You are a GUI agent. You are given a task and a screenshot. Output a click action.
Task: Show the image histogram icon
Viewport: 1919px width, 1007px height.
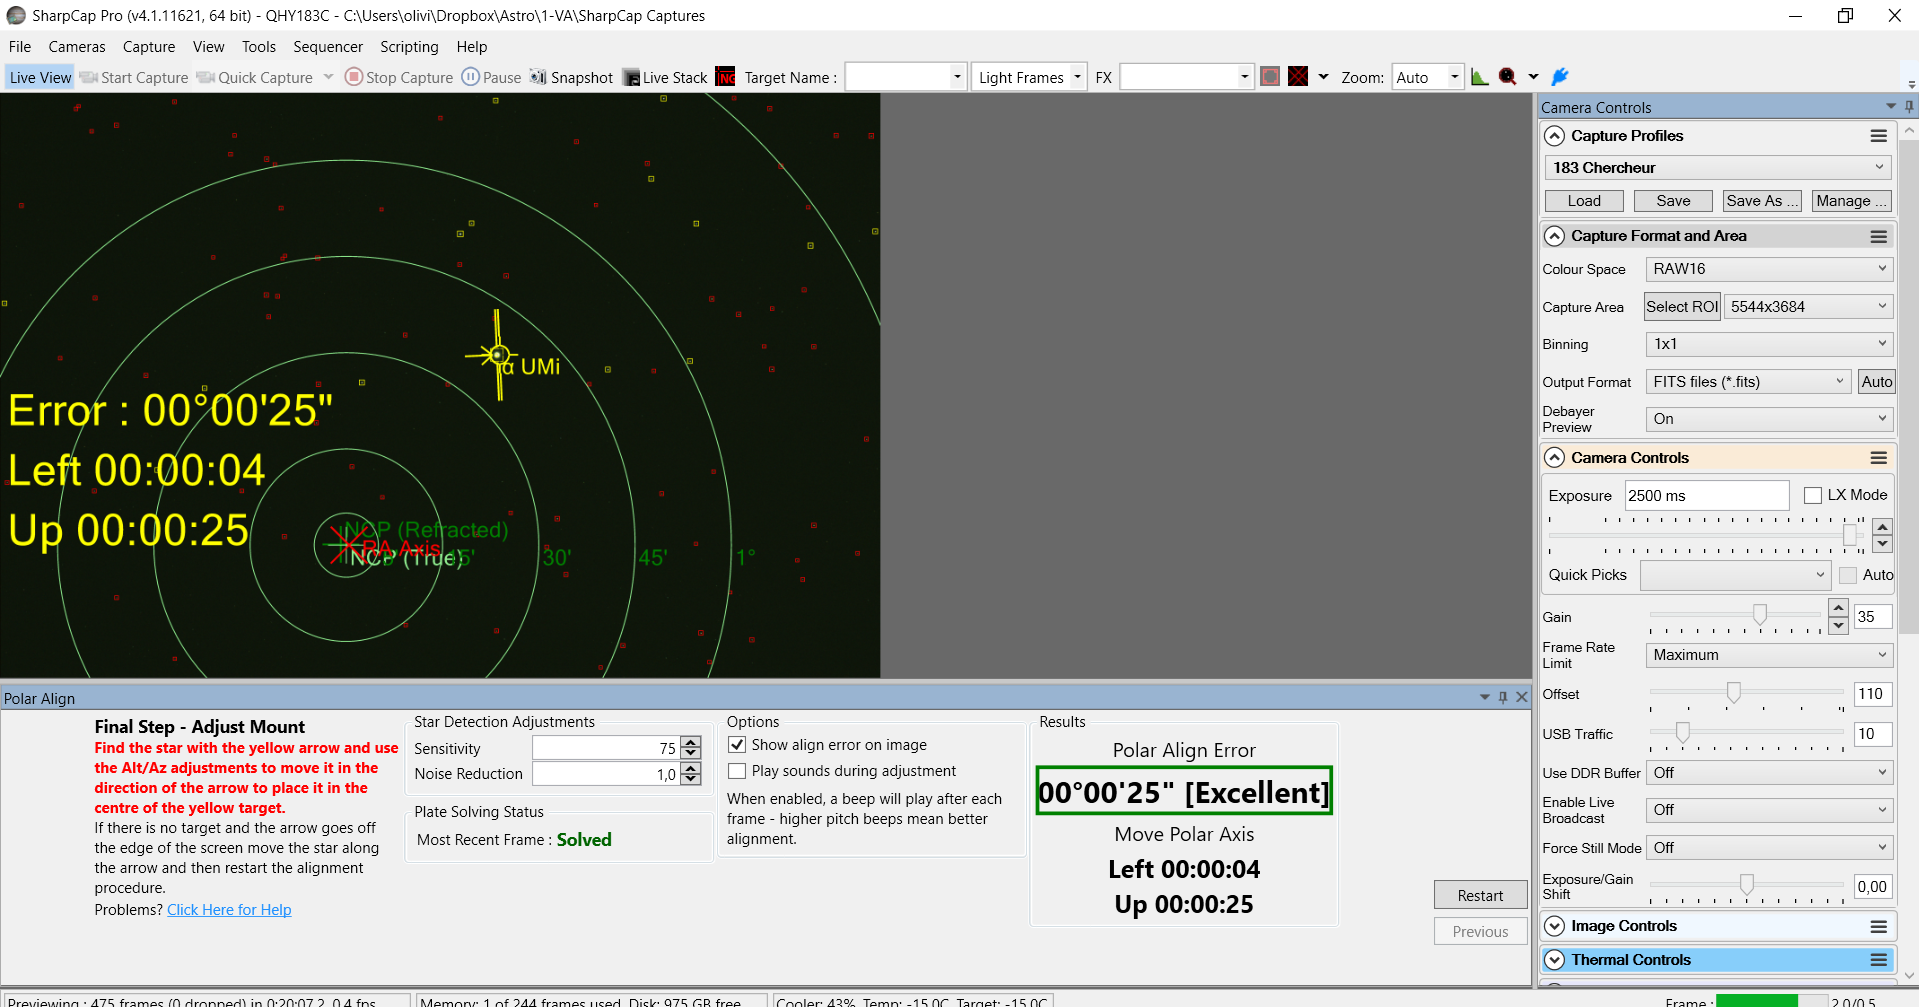1480,77
